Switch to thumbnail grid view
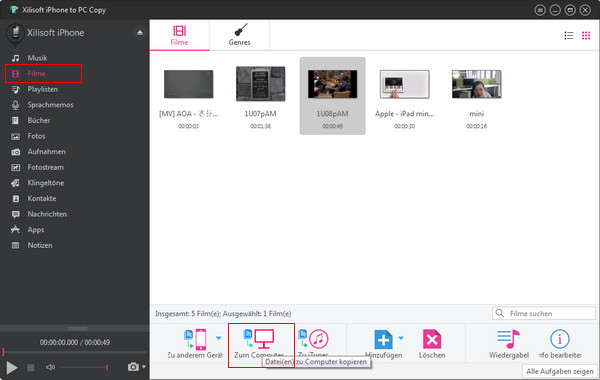600x380 pixels. [x=586, y=36]
